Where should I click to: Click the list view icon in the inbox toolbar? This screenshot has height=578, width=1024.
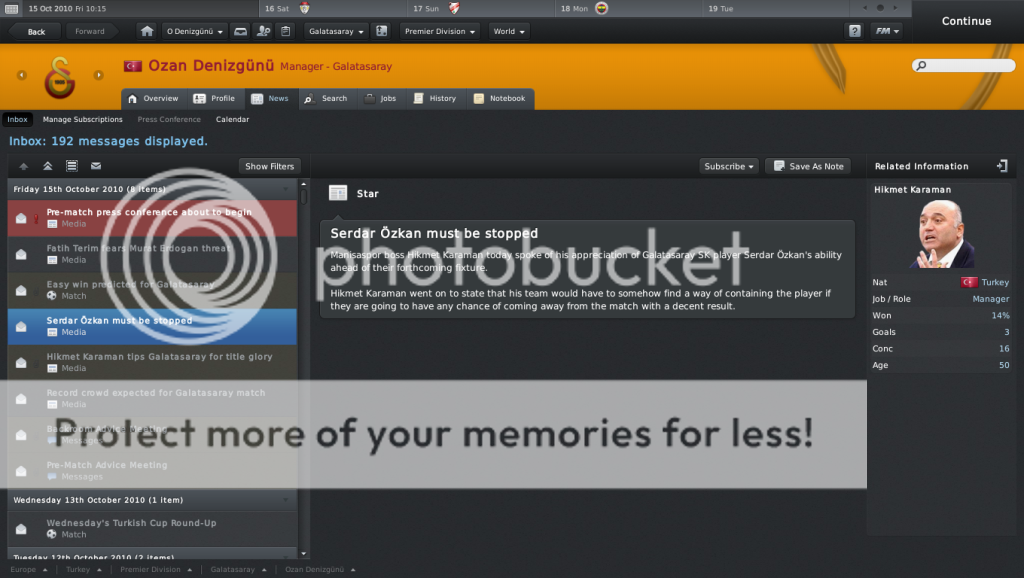(72, 166)
